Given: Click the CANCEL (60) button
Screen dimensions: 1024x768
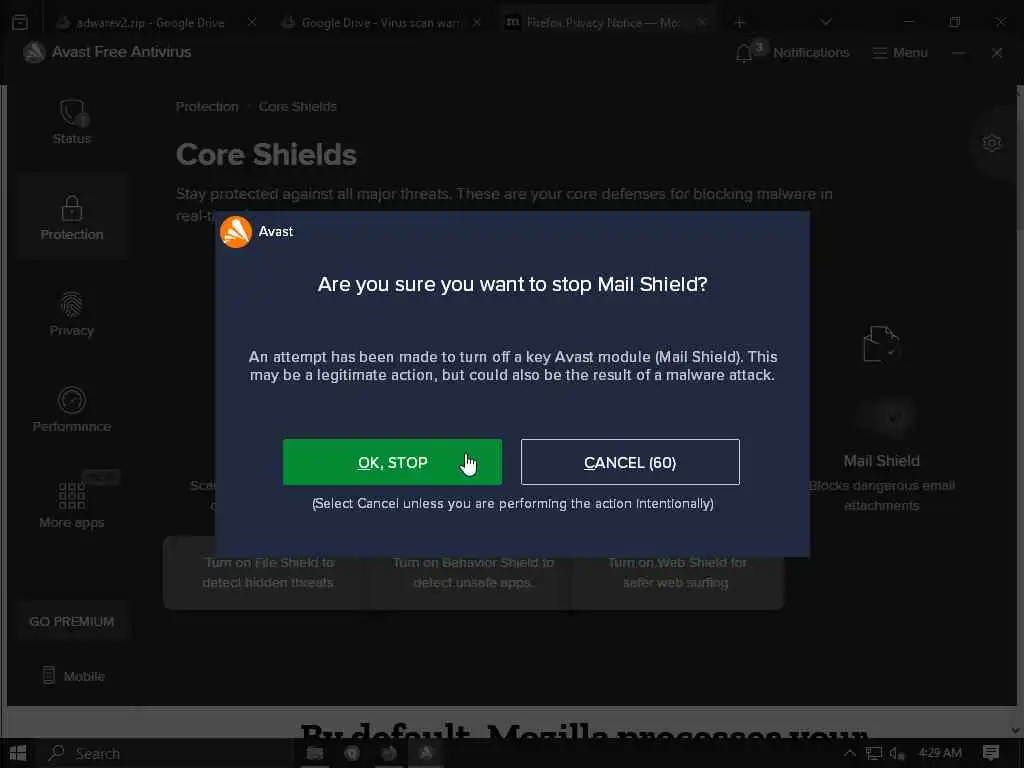Looking at the screenshot, I should coord(630,462).
